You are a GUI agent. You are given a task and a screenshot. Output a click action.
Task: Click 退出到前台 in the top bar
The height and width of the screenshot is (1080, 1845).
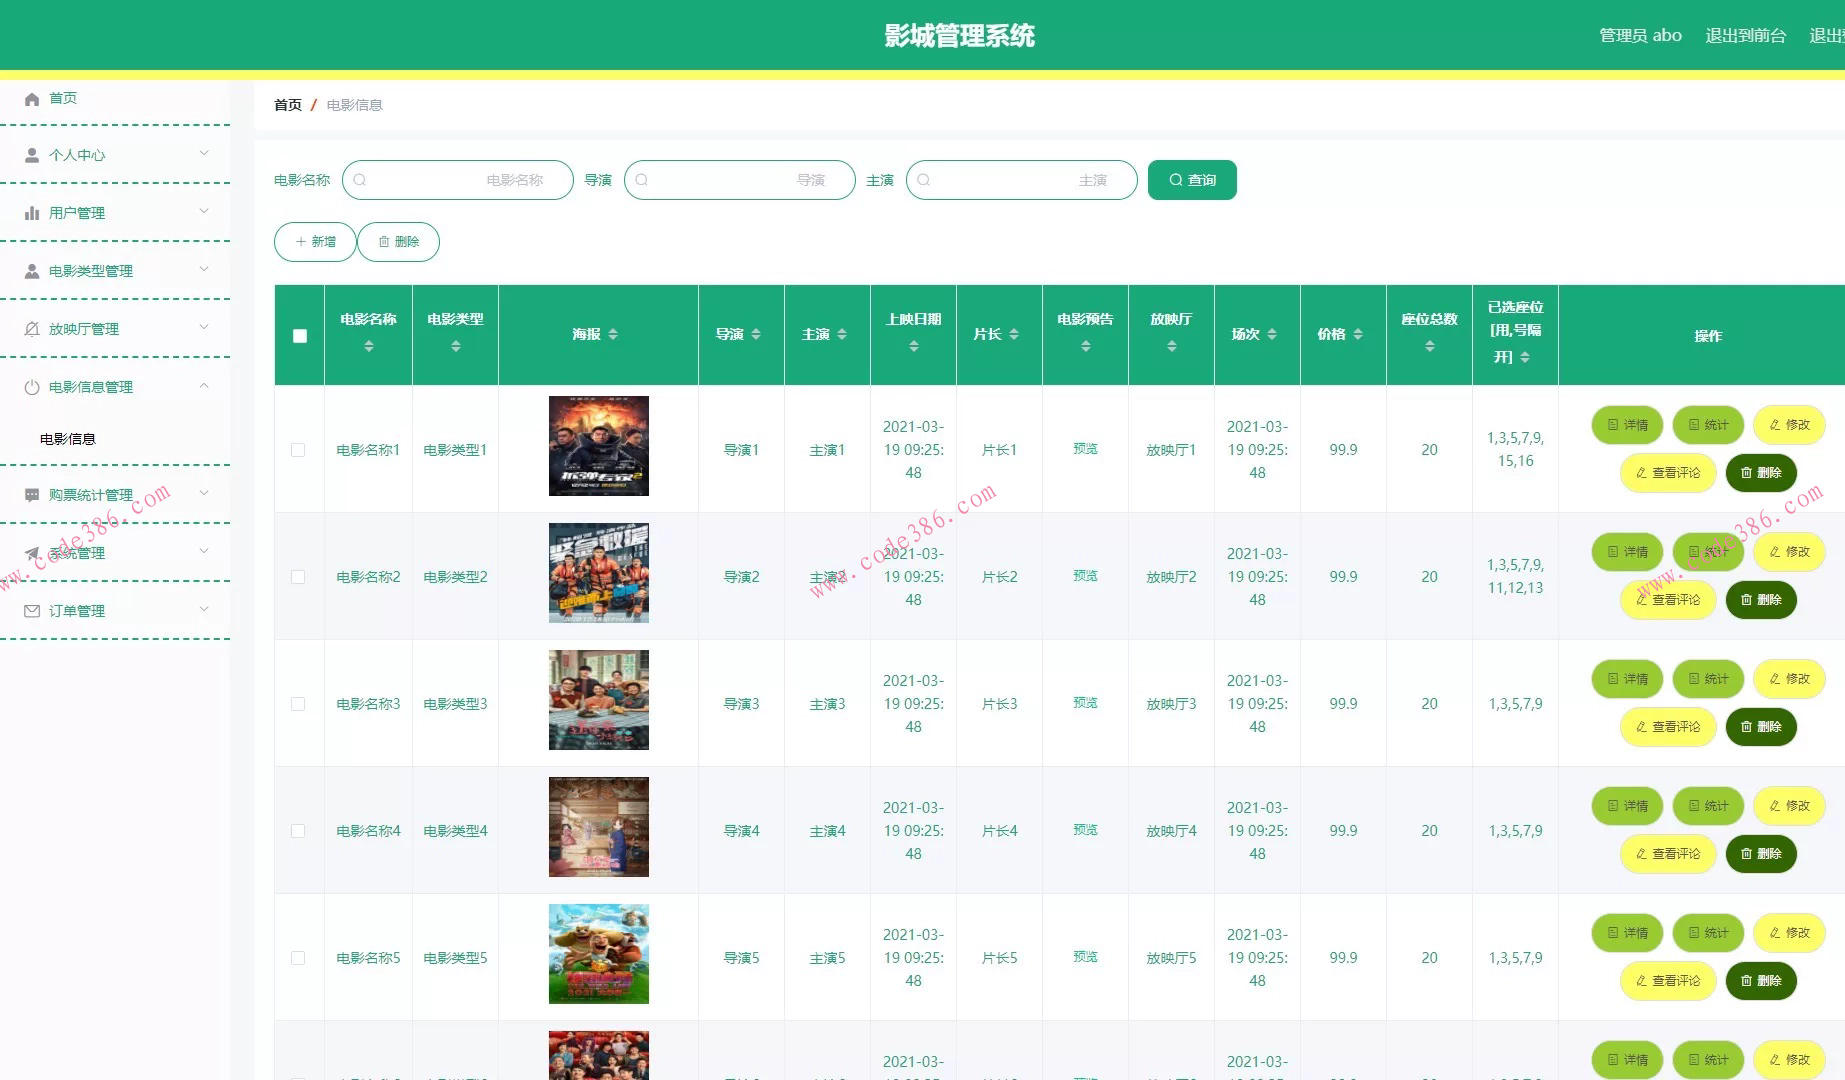click(x=1745, y=34)
